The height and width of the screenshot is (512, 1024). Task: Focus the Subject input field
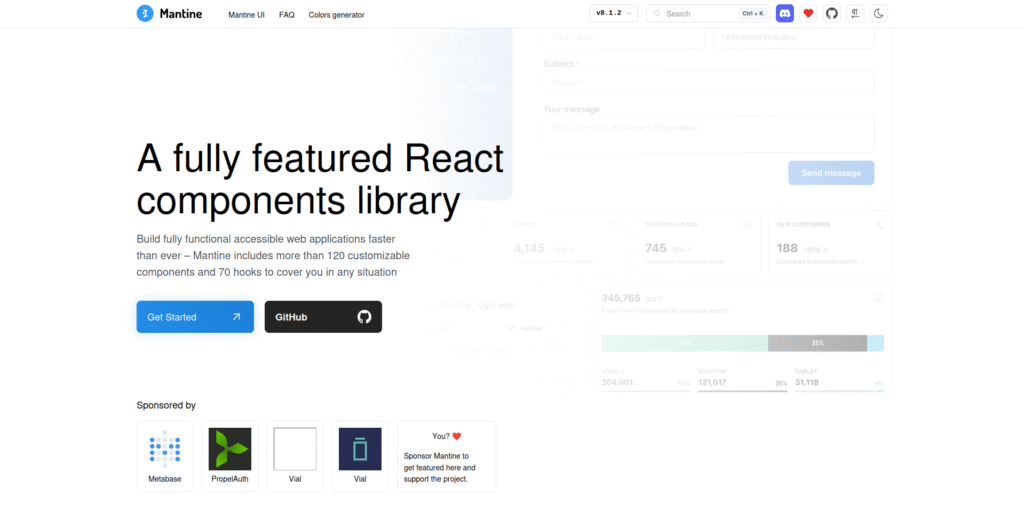click(x=709, y=83)
